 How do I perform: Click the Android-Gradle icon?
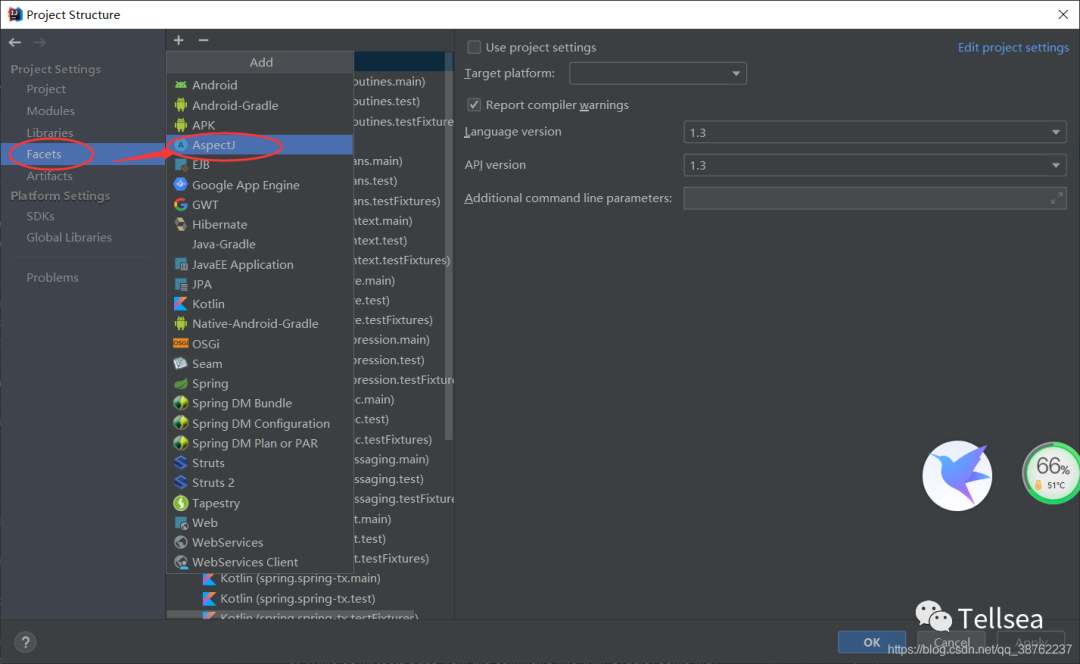click(180, 105)
